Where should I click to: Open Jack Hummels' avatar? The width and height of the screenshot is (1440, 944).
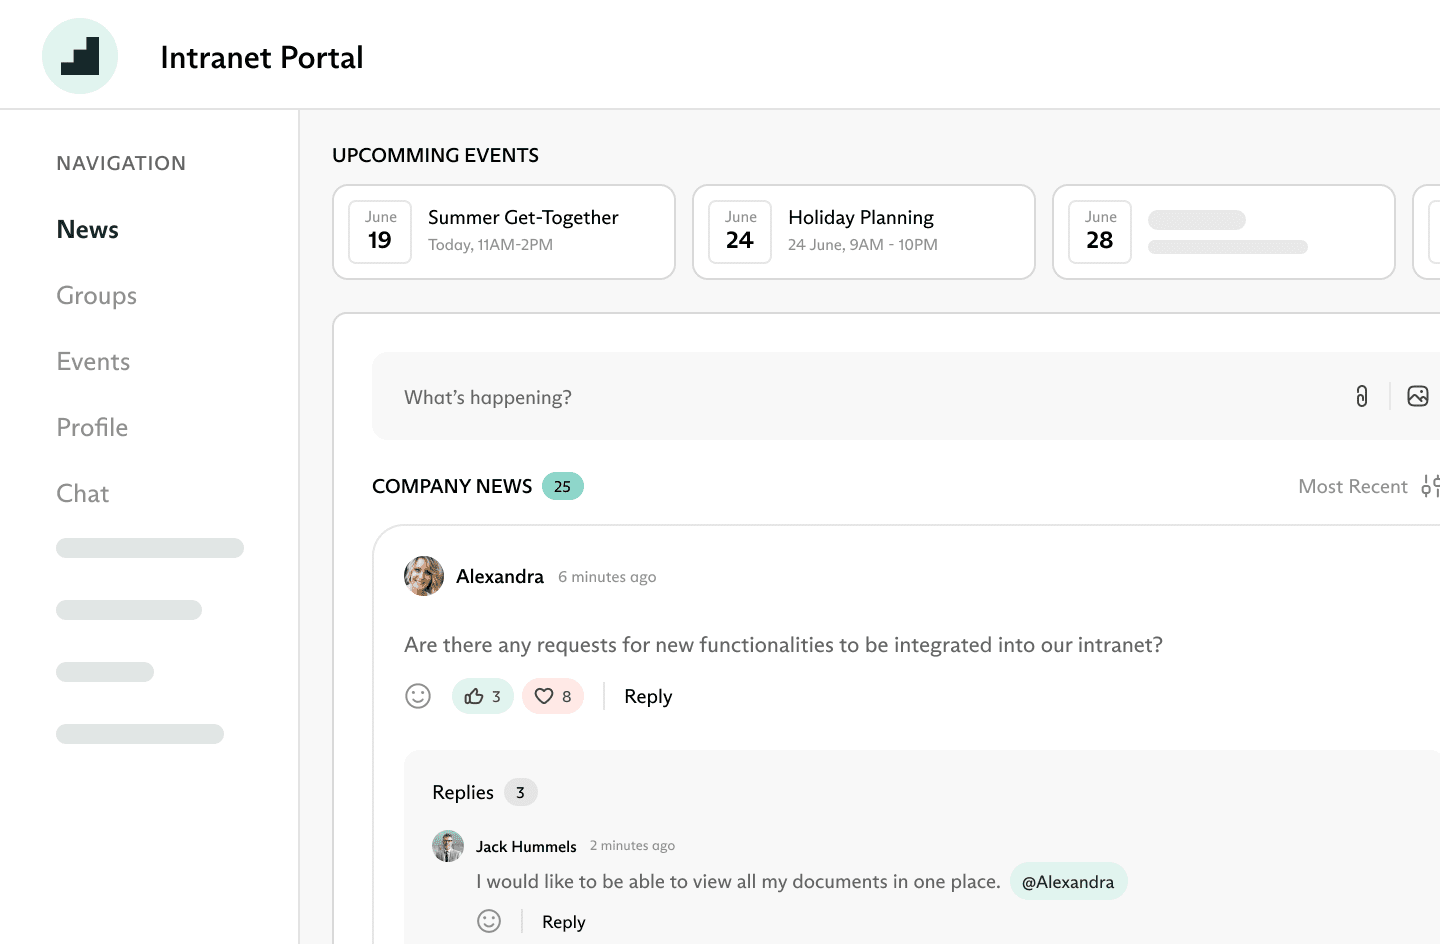coord(448,846)
